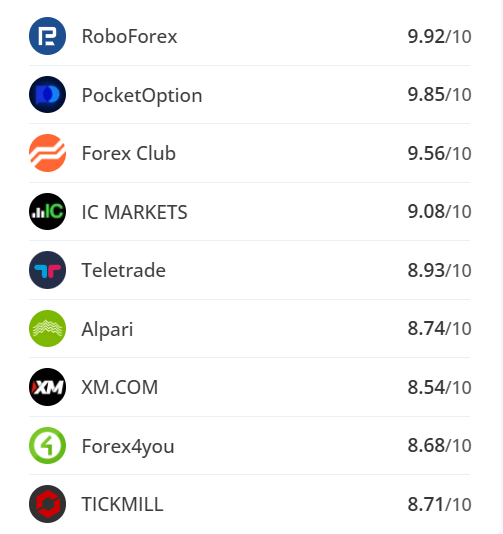Click the TICKMILL red hexagon logo
Viewport: 503px width, 534px height.
click(x=47, y=504)
